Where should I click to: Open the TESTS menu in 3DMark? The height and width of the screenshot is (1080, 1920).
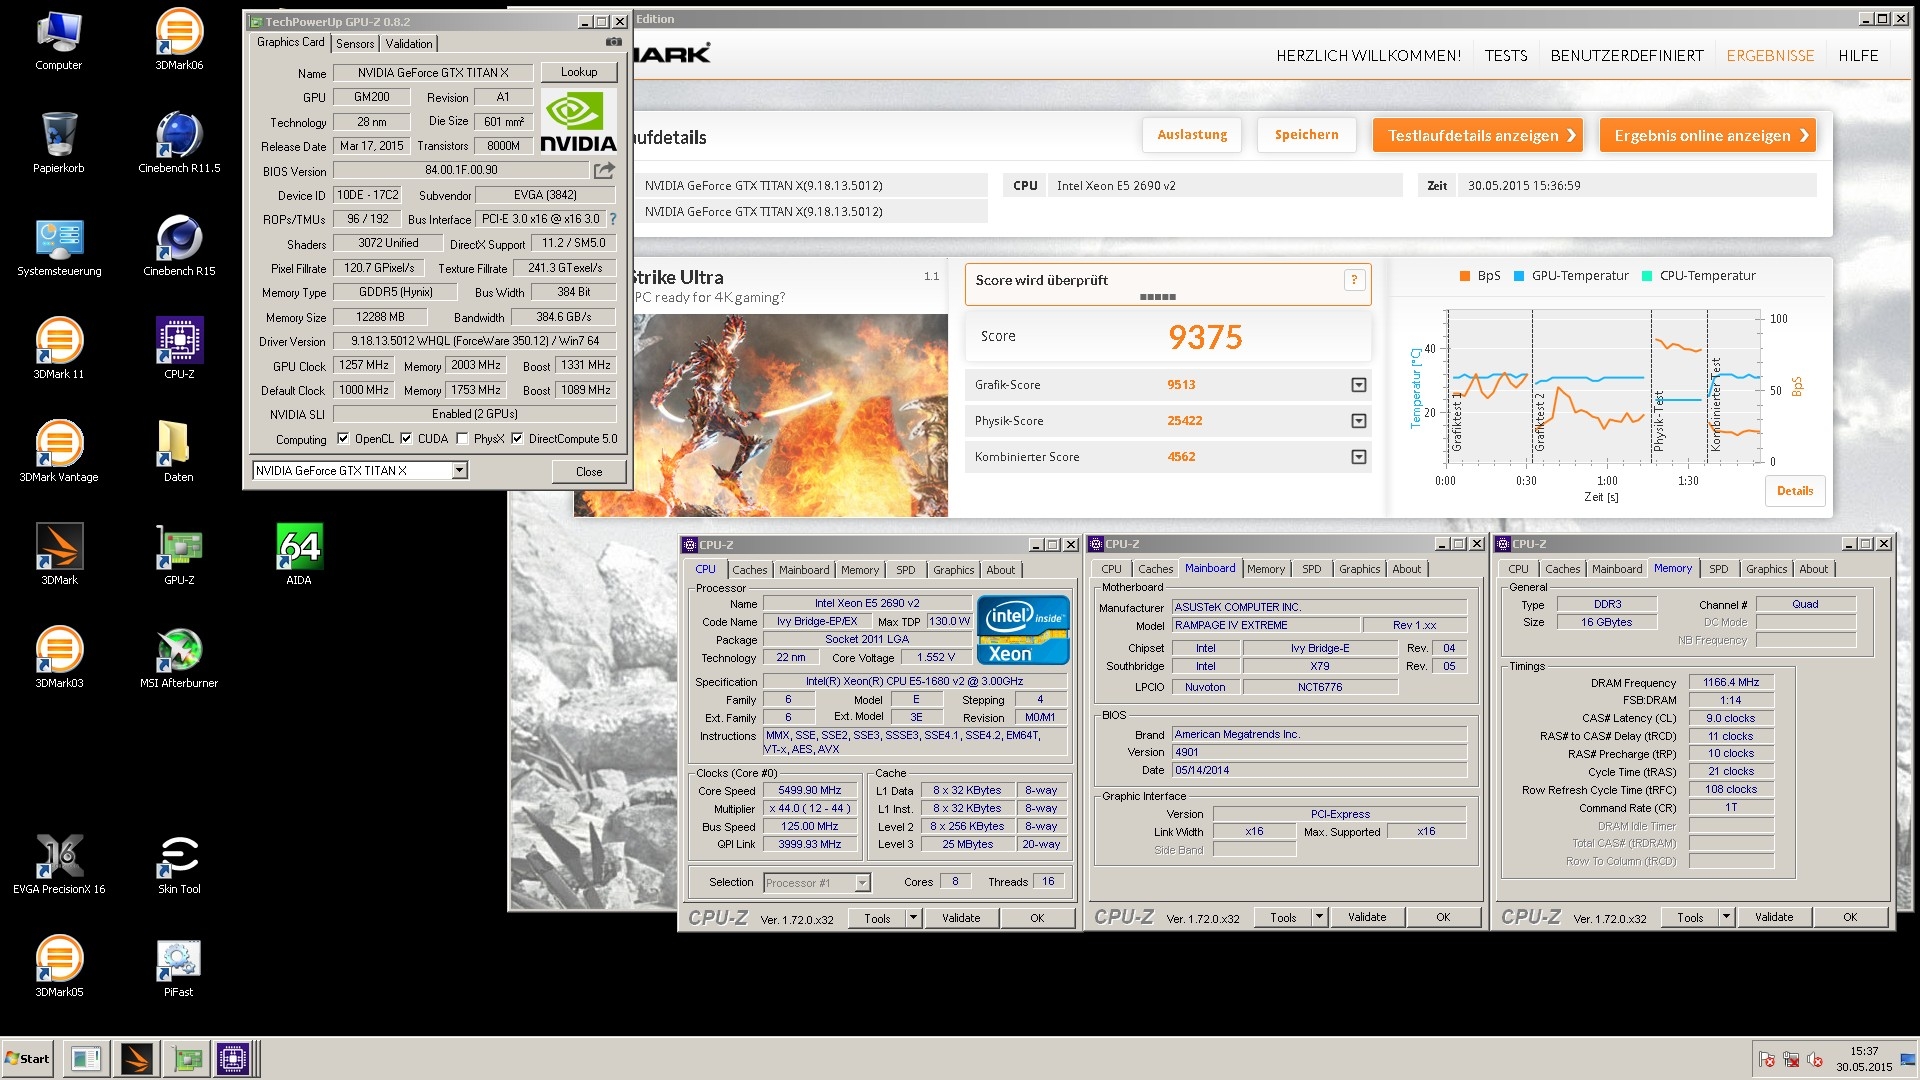[1505, 55]
